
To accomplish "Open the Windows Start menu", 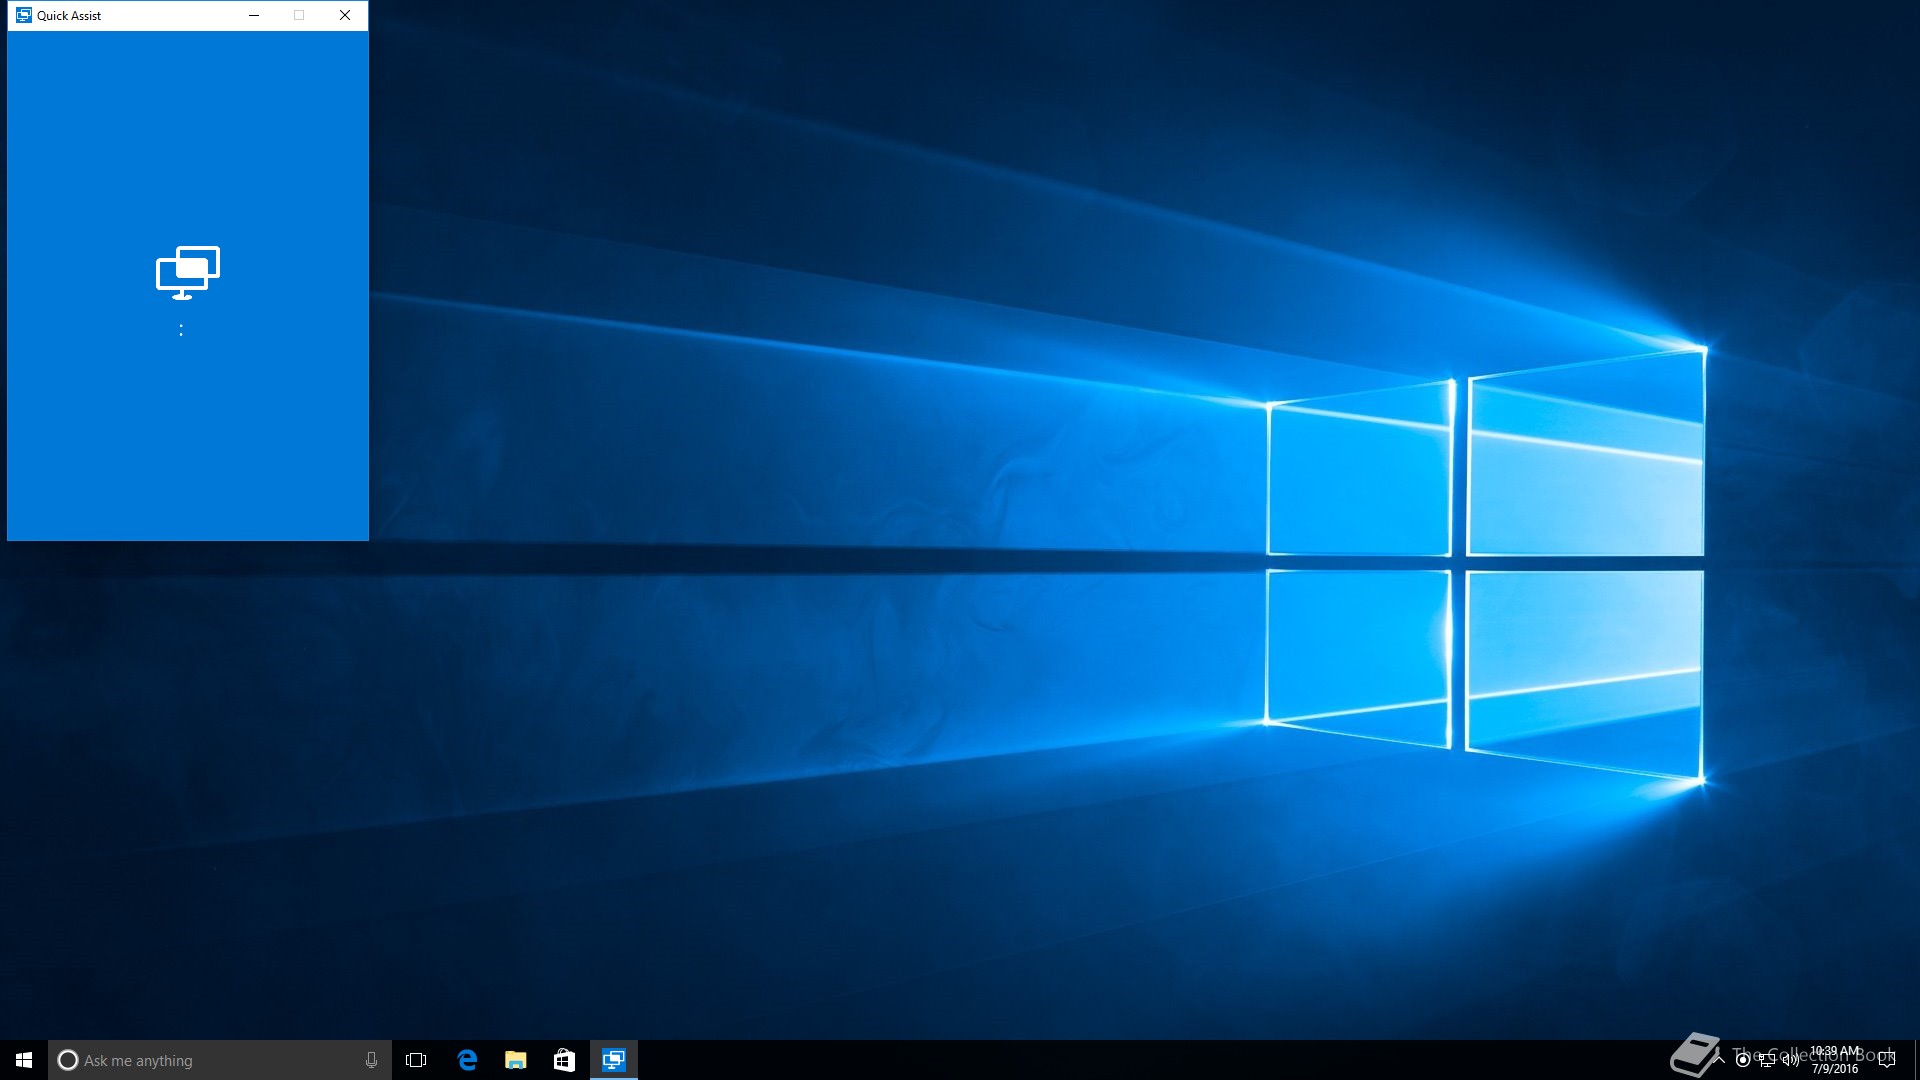I will click(x=24, y=1060).
